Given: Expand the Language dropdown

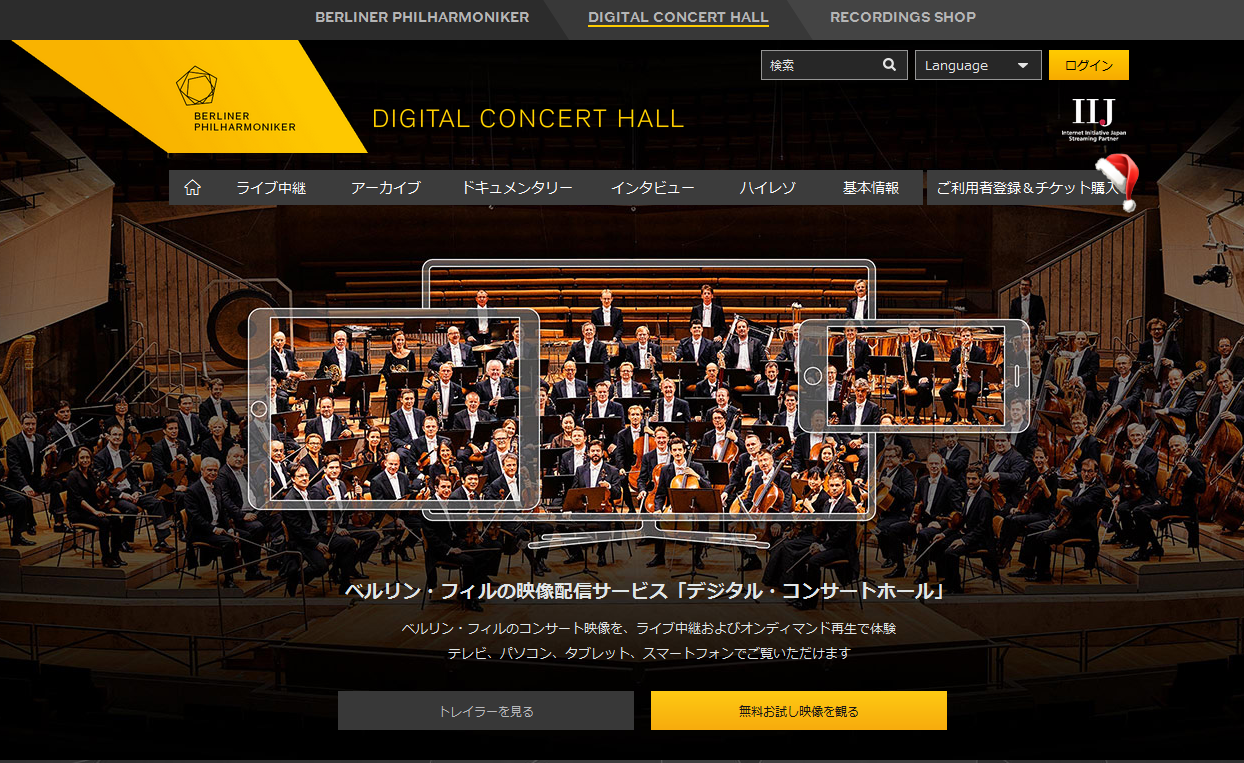Looking at the screenshot, I should point(978,65).
